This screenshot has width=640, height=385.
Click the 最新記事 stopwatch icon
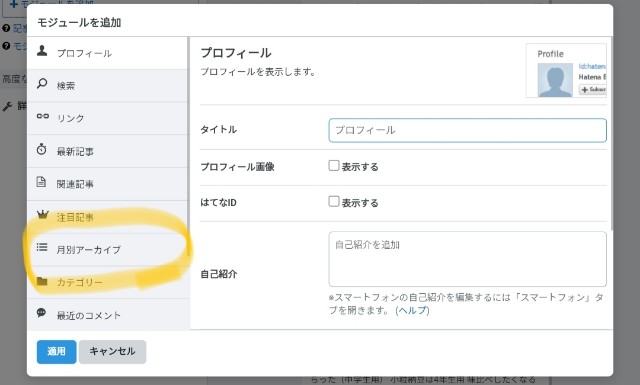click(42, 149)
